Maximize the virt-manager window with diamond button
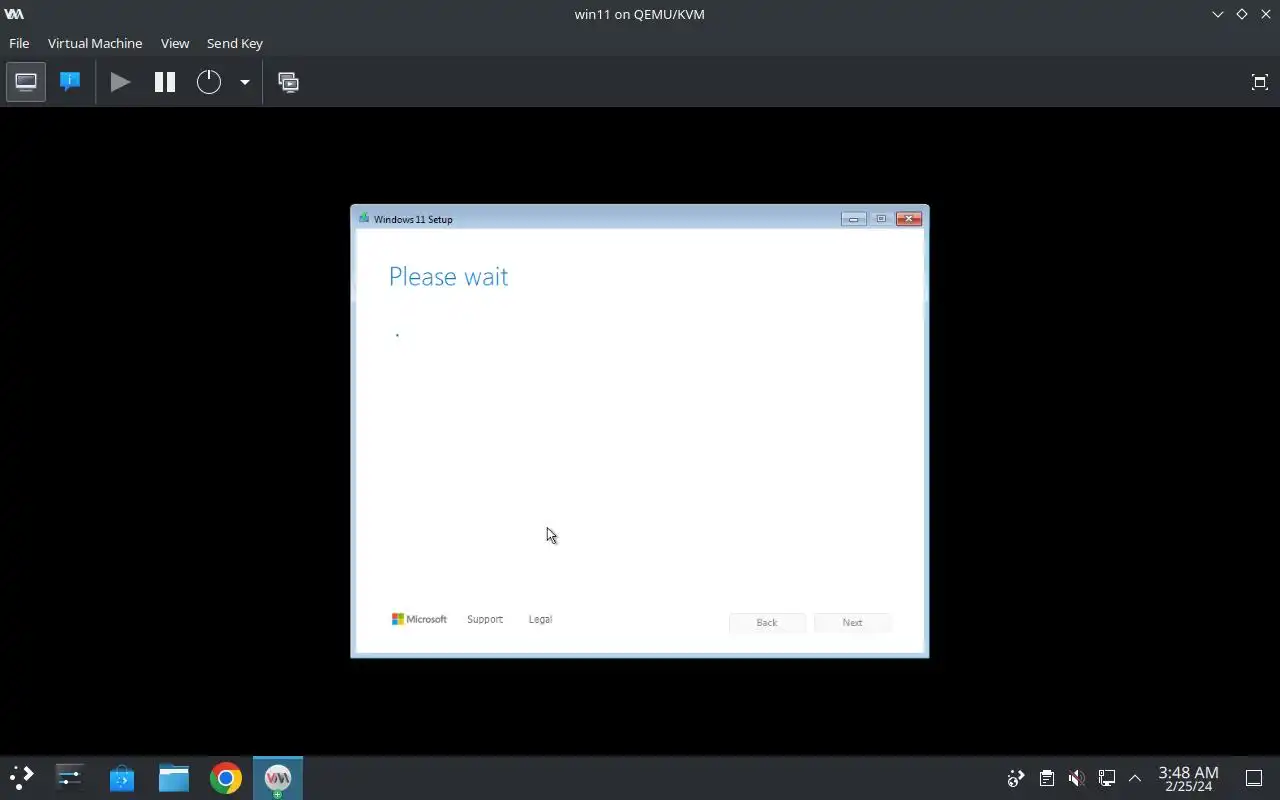Viewport: 1280px width, 800px height. [1242, 14]
